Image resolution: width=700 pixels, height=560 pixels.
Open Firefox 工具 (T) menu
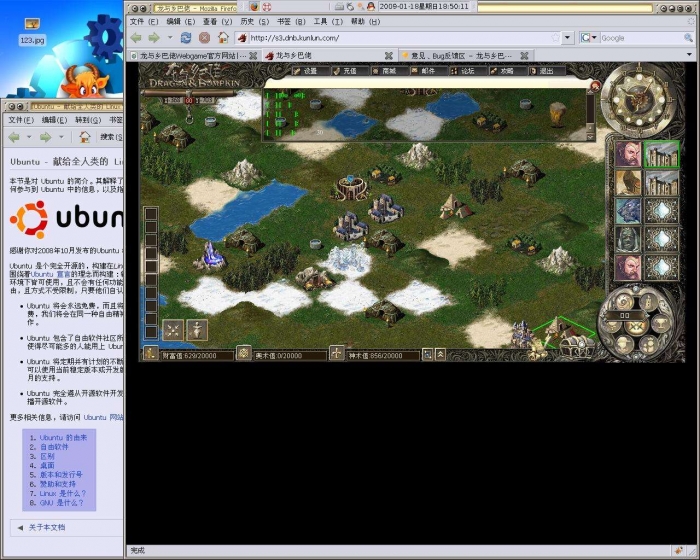328,21
